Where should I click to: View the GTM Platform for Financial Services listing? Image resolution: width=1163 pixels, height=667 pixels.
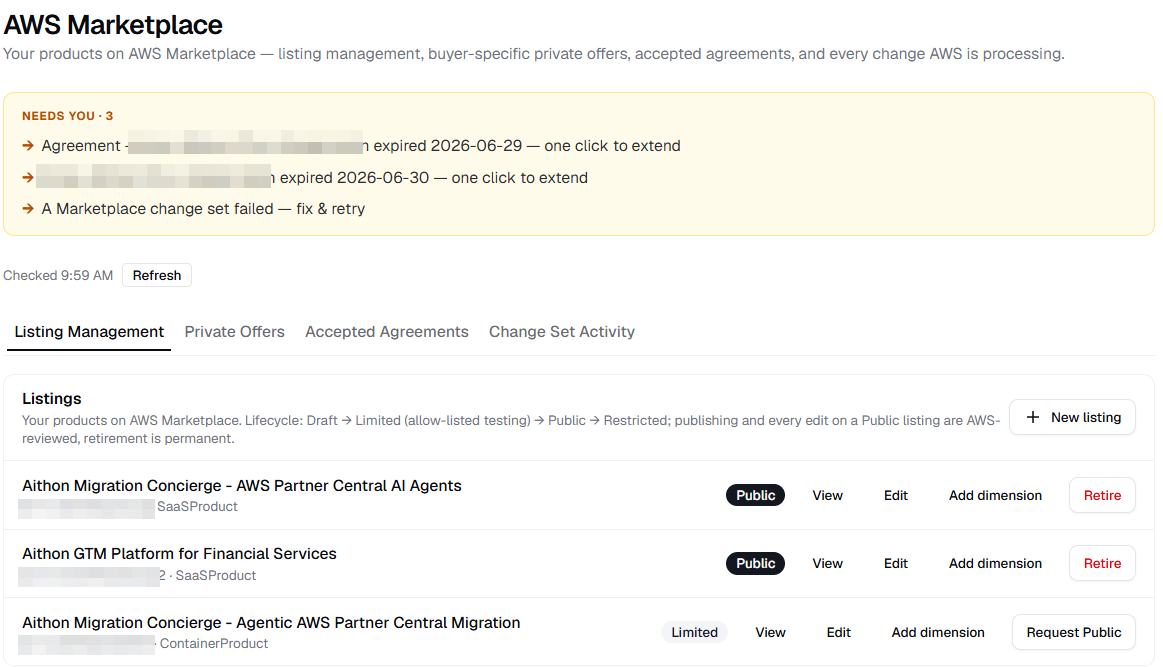tap(827, 564)
